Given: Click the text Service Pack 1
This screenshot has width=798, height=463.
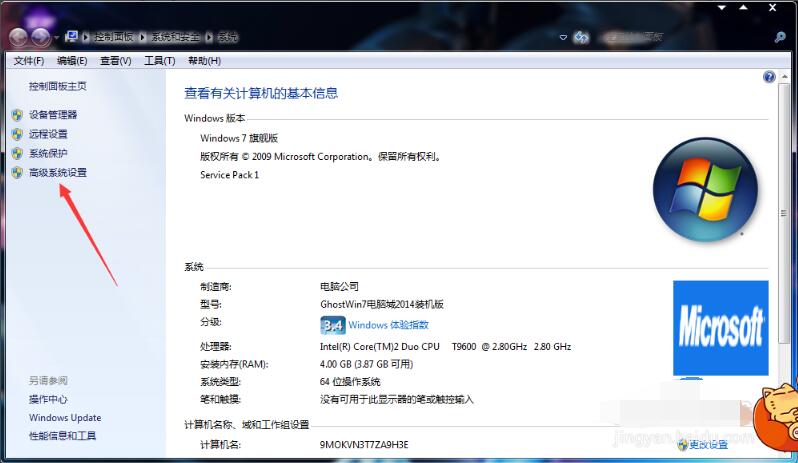Looking at the screenshot, I should [230, 175].
